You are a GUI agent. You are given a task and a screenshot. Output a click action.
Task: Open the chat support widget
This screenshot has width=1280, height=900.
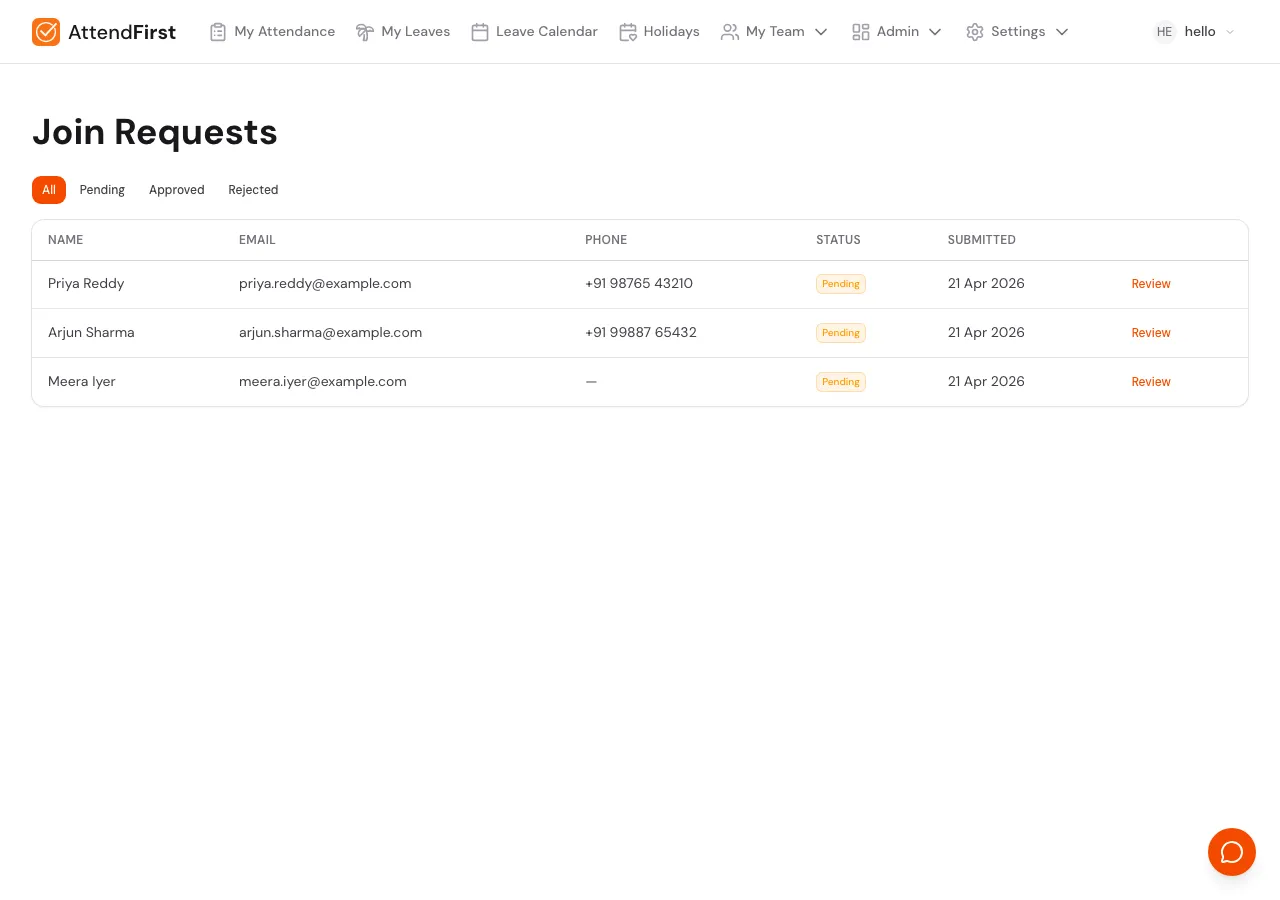pyautogui.click(x=1232, y=852)
